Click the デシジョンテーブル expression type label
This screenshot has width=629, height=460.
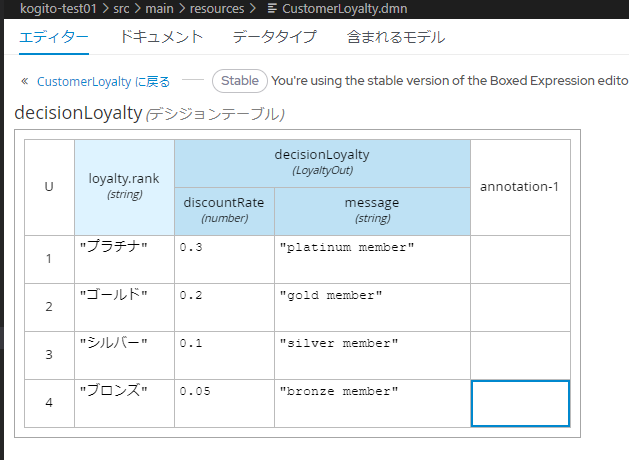tap(215, 114)
